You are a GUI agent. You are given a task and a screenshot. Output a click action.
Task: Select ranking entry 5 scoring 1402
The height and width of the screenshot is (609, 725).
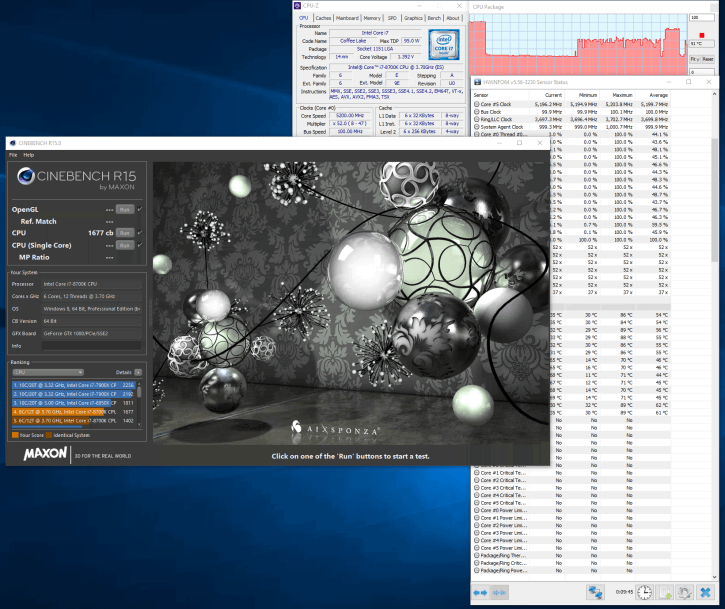[74, 420]
